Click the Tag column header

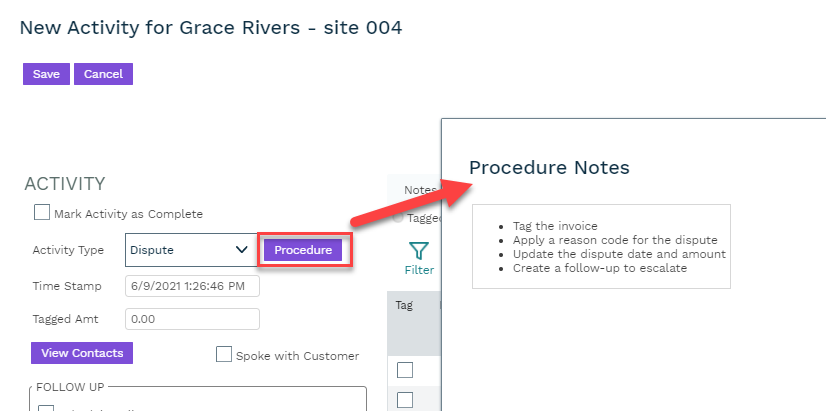tap(404, 305)
